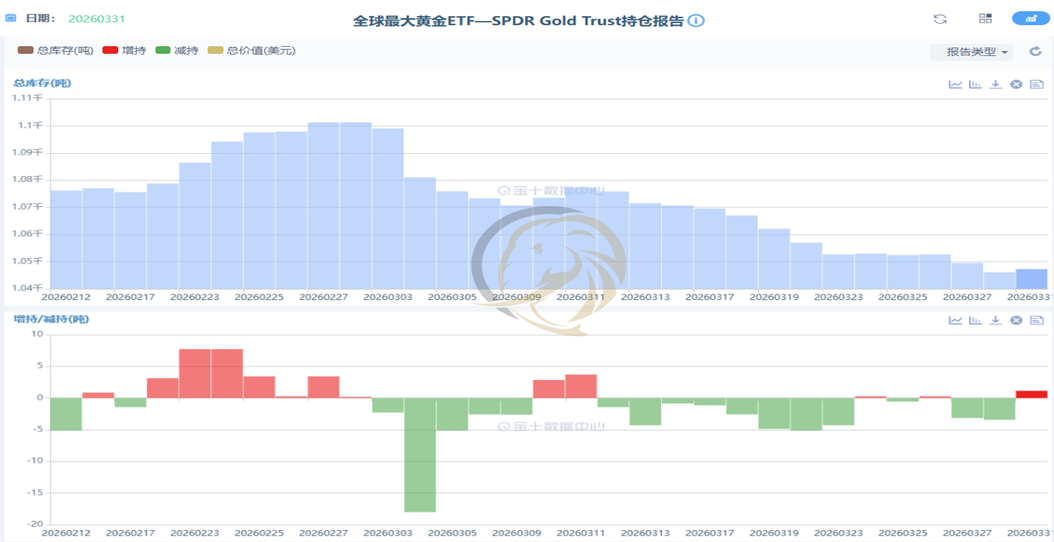
Task: Select the bright red last bar in 增持/减持 chart
Action: pyautogui.click(x=1031, y=394)
